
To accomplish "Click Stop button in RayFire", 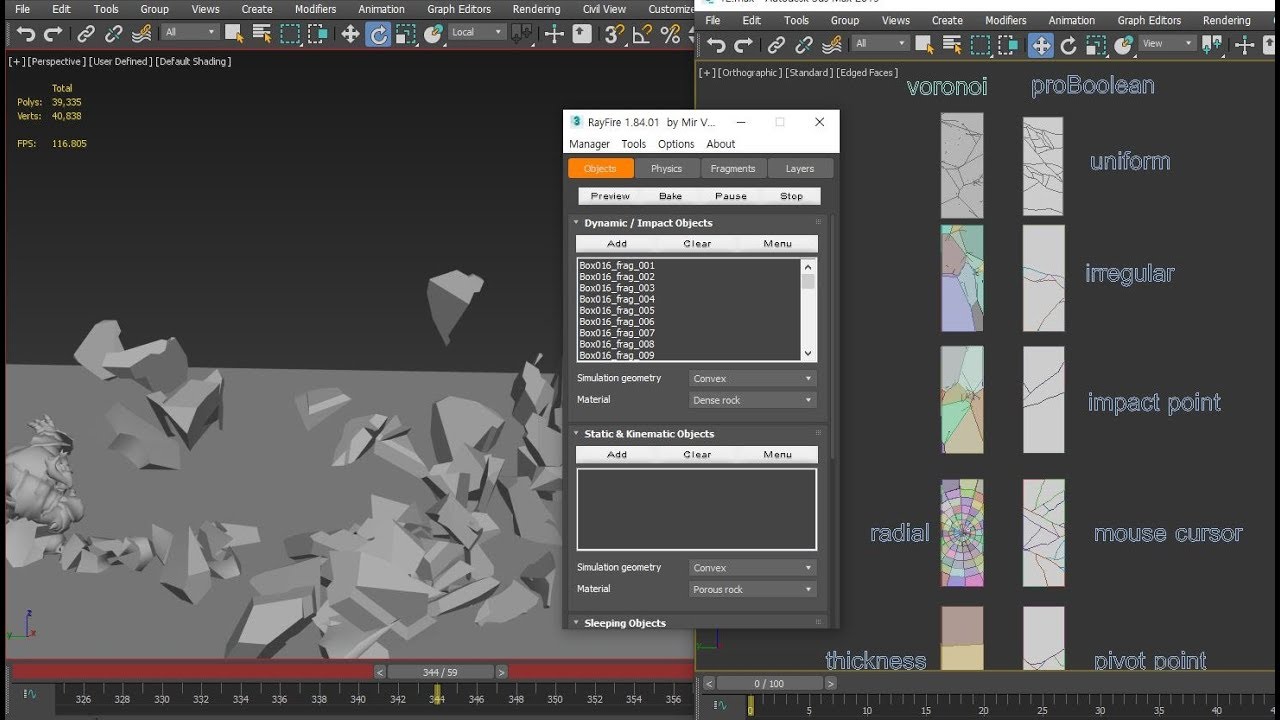I will (791, 196).
